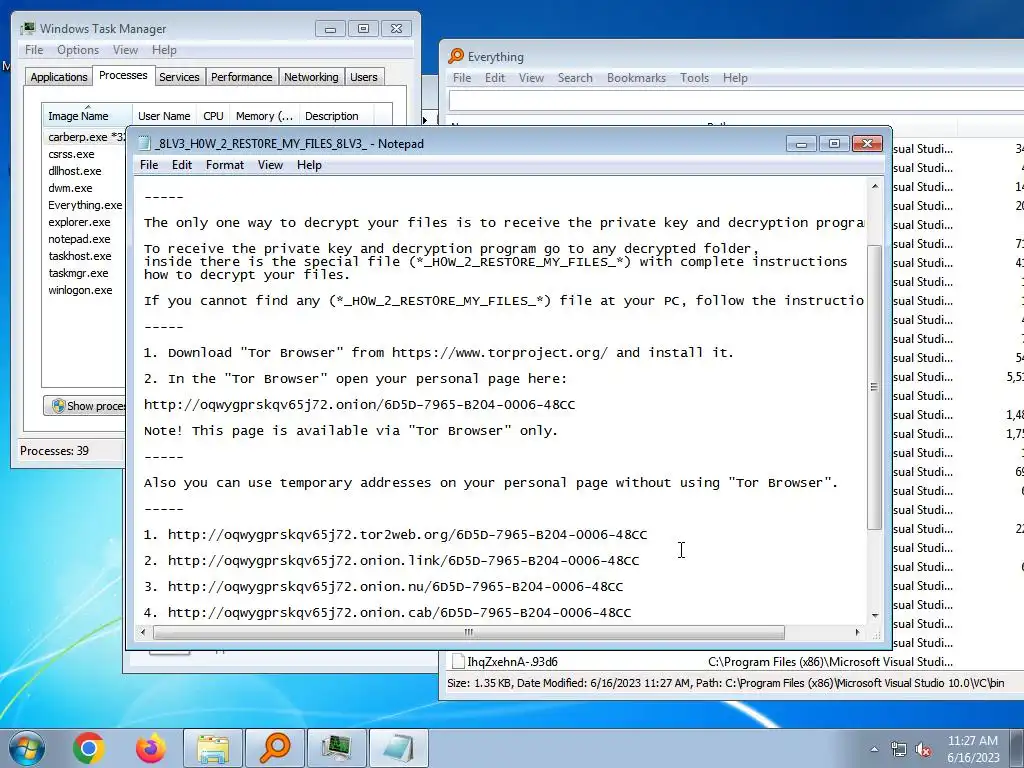Image resolution: width=1024 pixels, height=768 pixels.
Task: Sort processes by Memory column
Action: 264,116
